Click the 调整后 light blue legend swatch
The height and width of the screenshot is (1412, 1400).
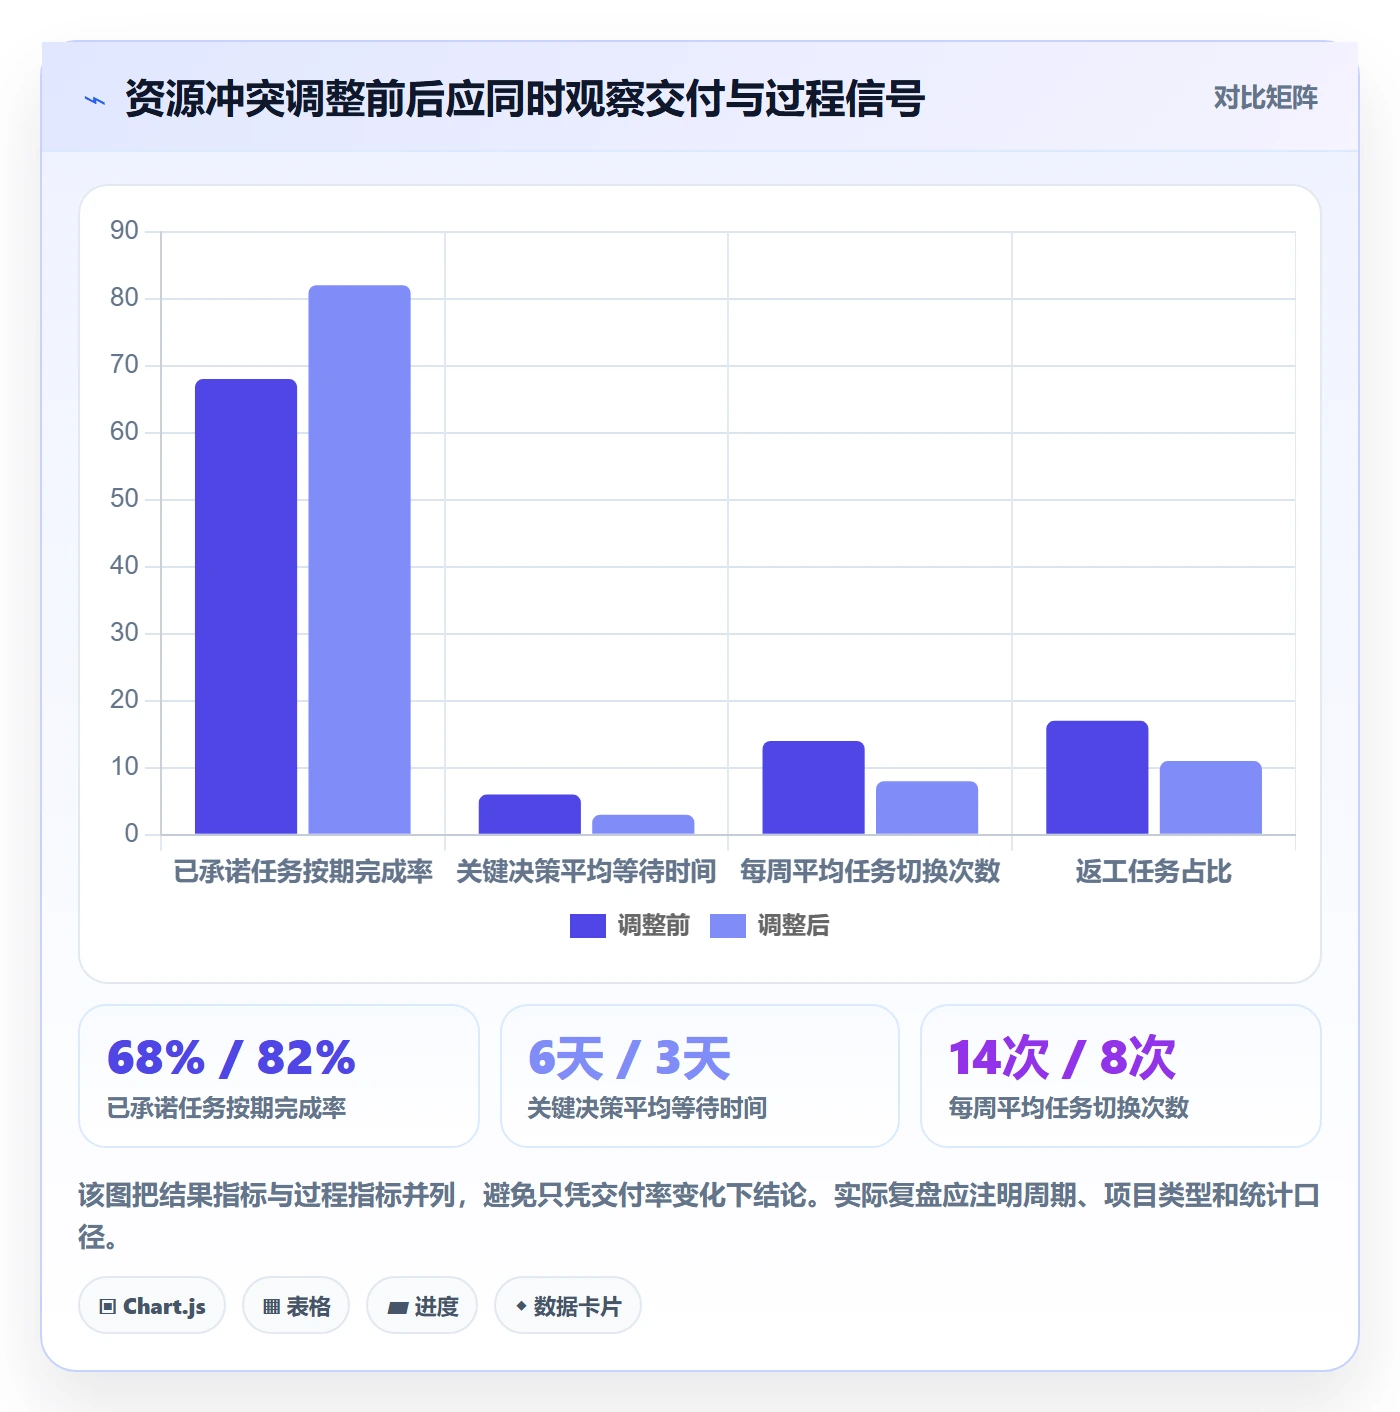728,926
